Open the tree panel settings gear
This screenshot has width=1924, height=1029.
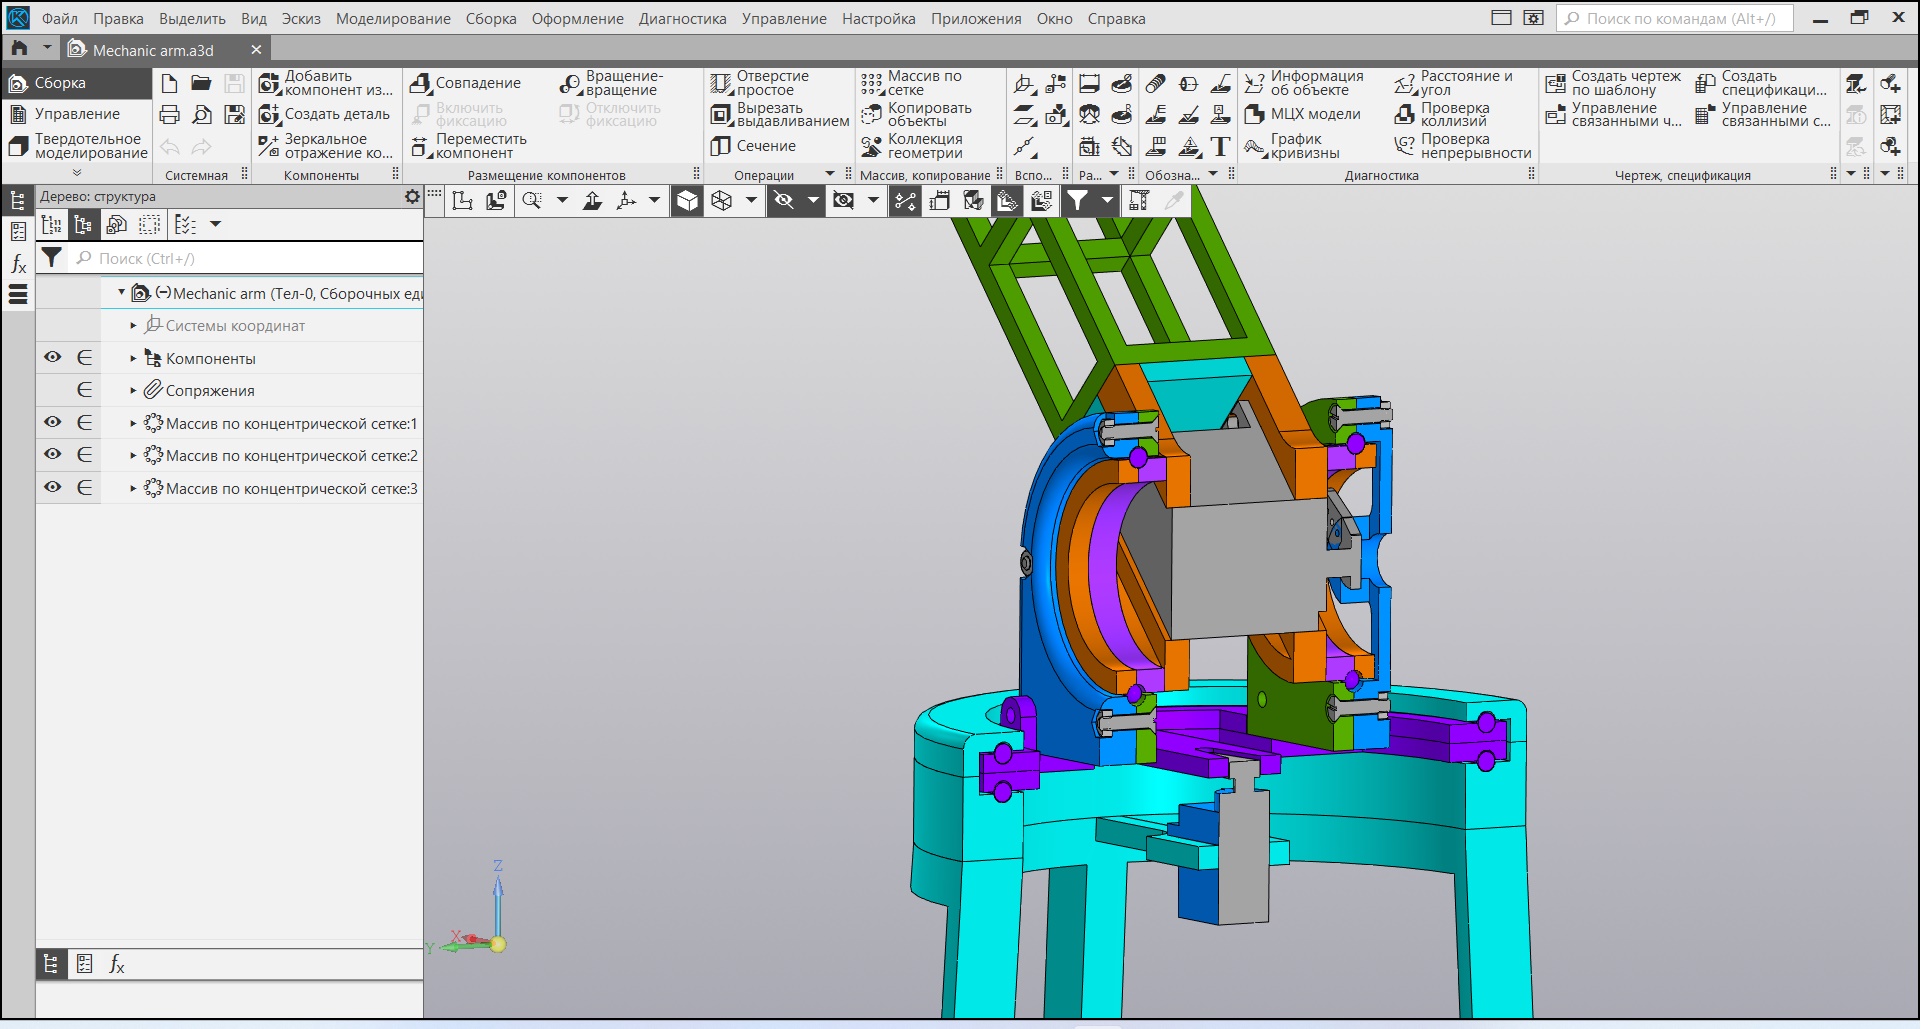point(412,197)
